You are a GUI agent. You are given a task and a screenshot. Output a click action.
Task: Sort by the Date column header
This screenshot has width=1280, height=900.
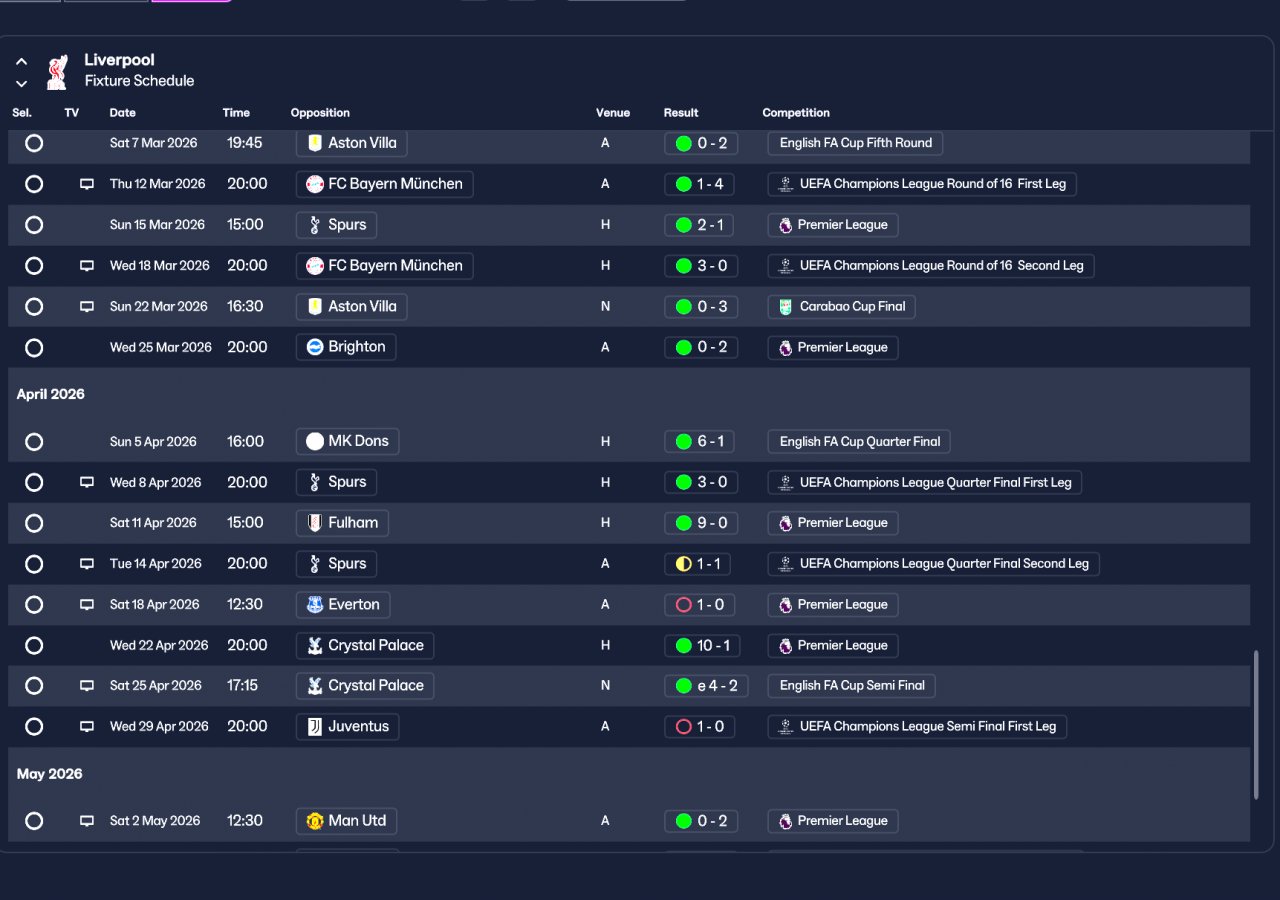coord(123,113)
